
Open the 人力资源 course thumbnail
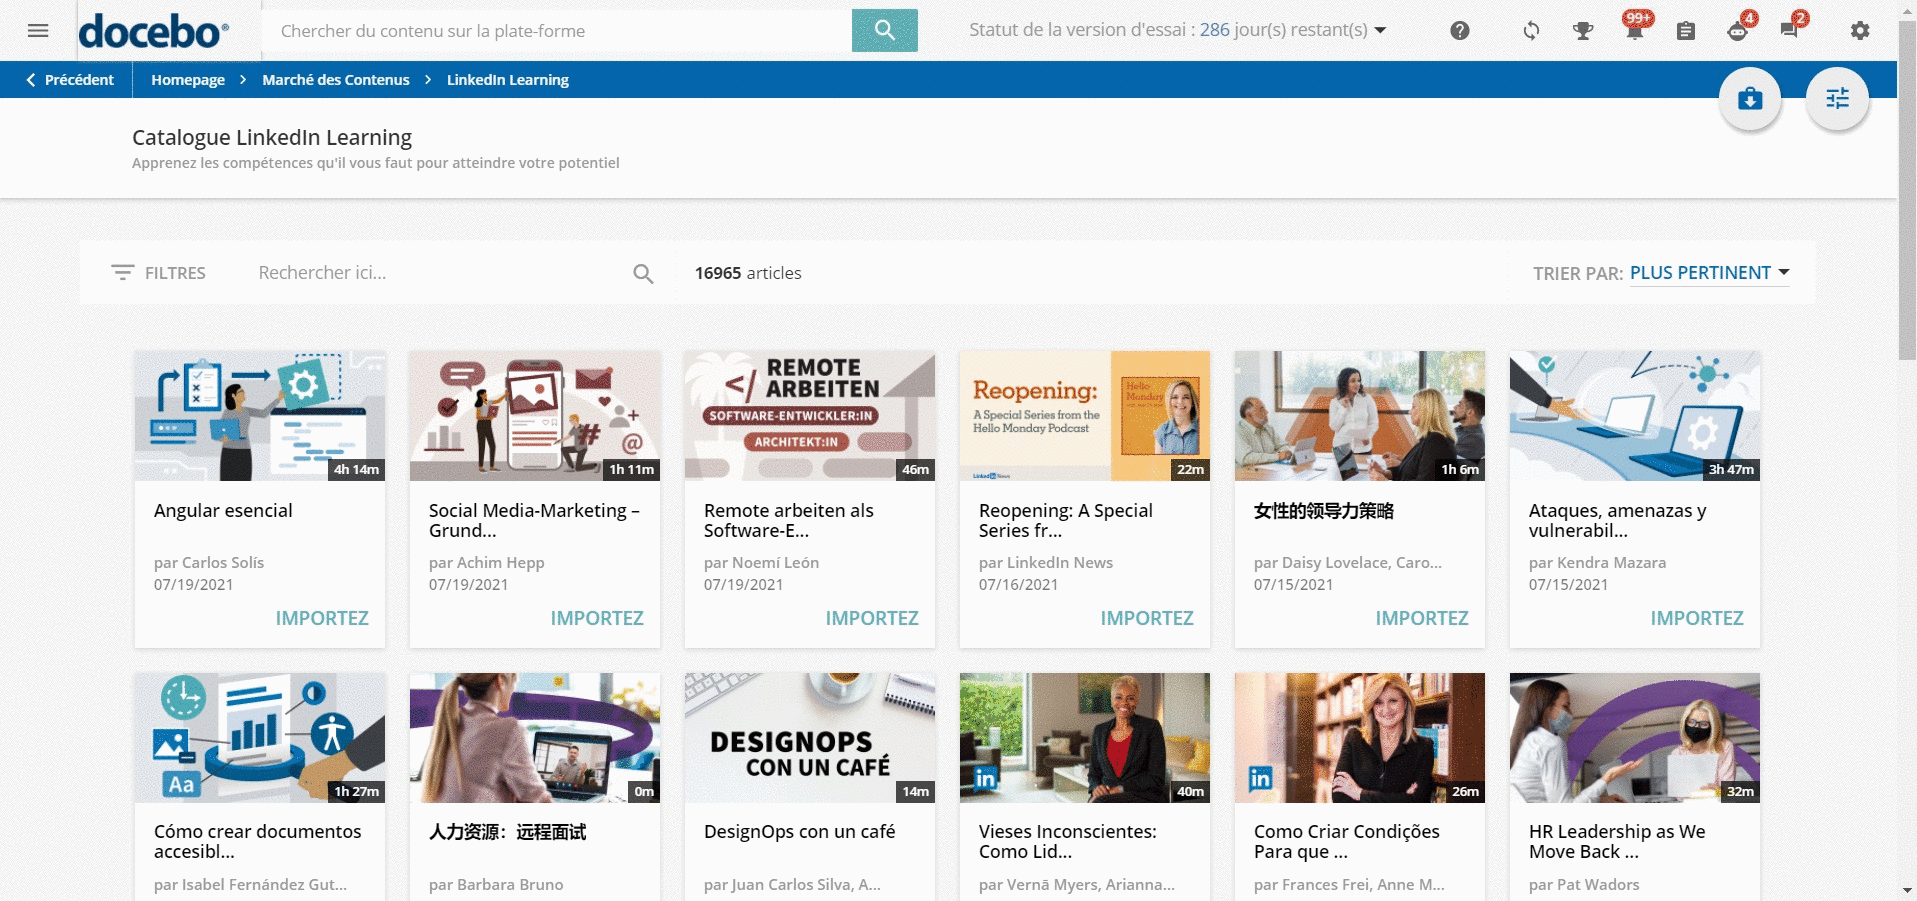pos(535,738)
